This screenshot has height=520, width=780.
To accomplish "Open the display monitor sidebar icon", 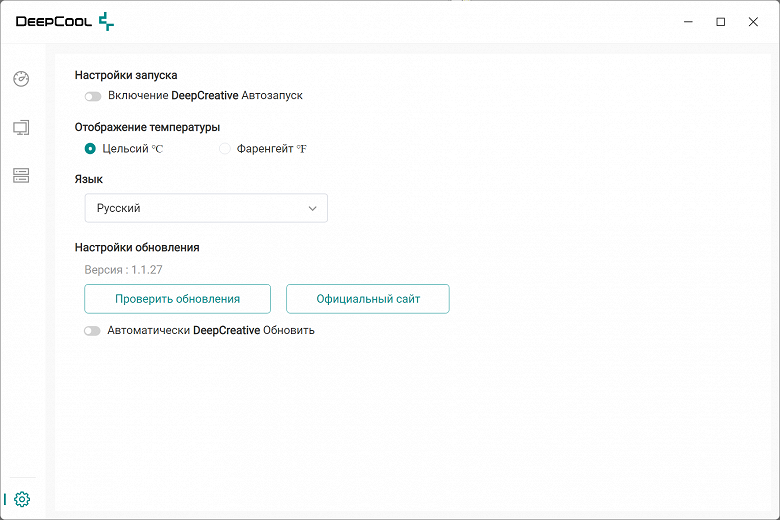I will tap(21, 128).
